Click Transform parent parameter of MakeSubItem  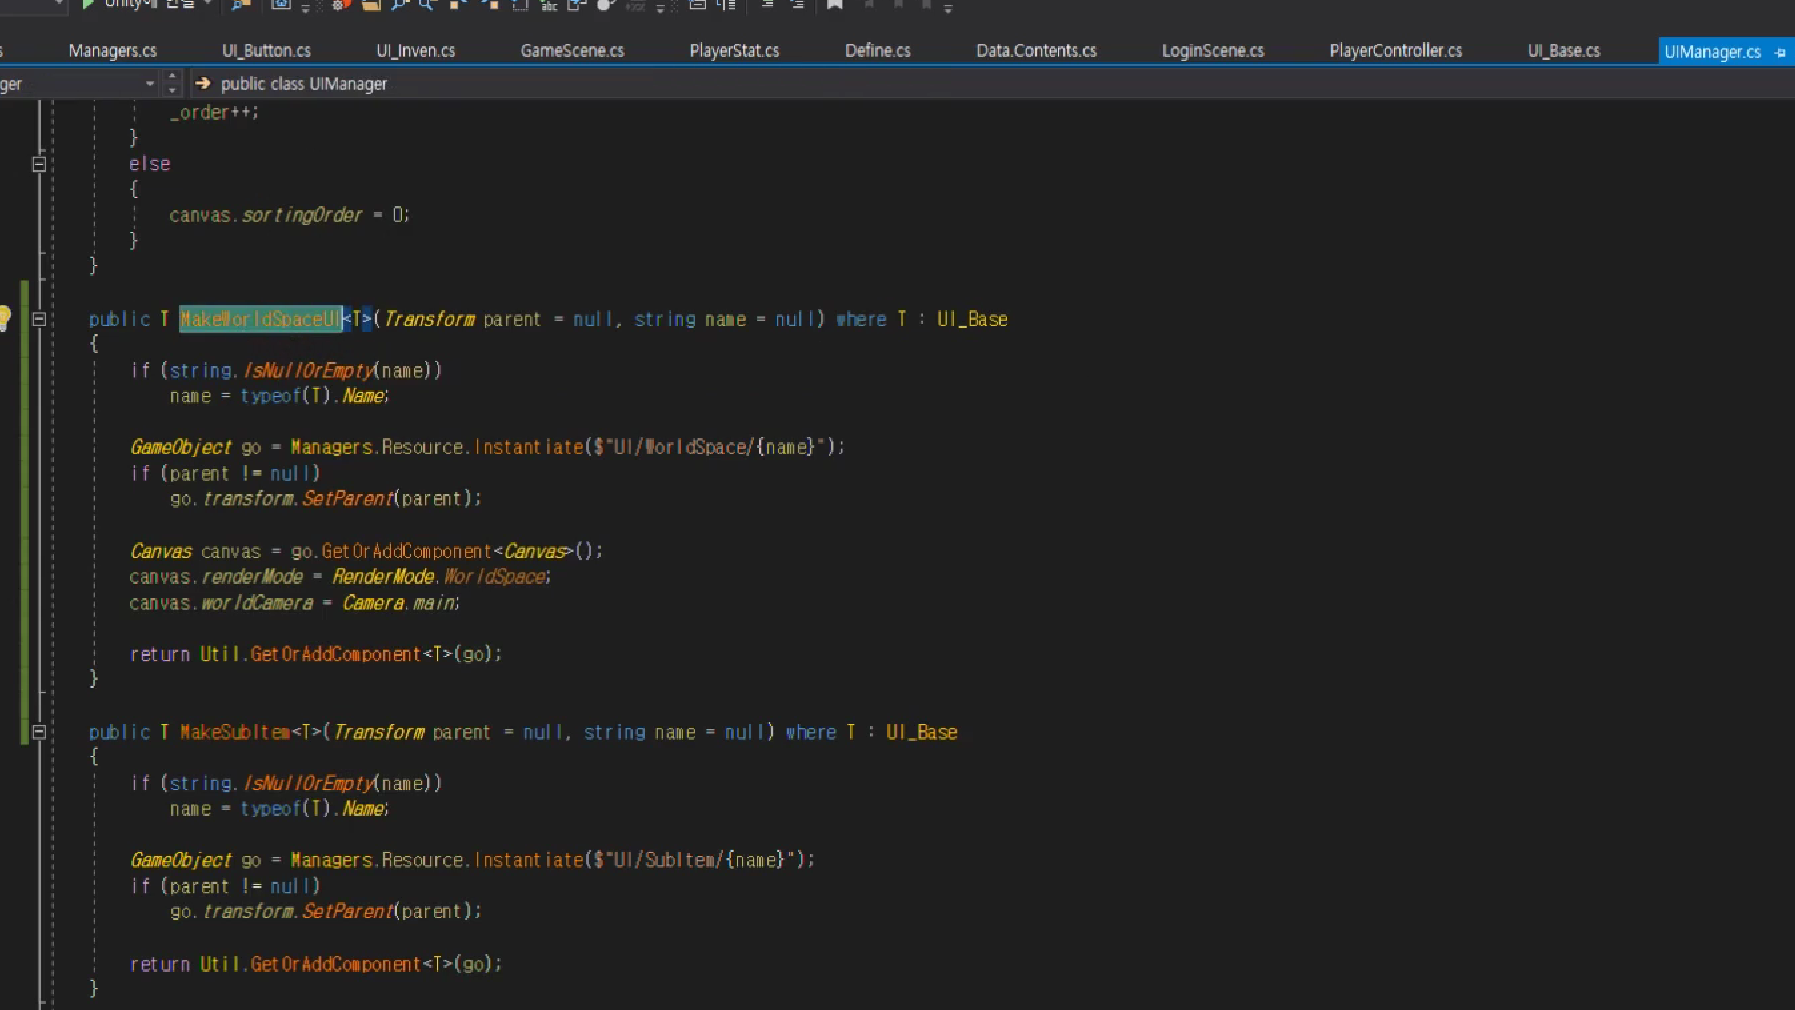[x=412, y=732]
